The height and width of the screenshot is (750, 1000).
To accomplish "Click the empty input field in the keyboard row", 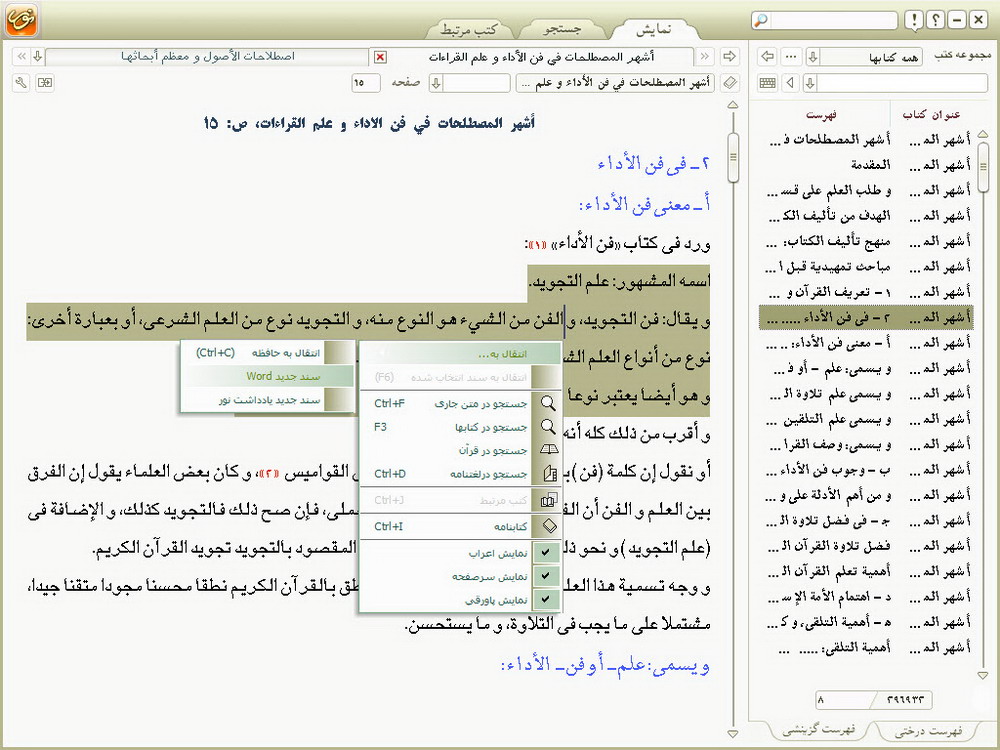I will tap(902, 83).
